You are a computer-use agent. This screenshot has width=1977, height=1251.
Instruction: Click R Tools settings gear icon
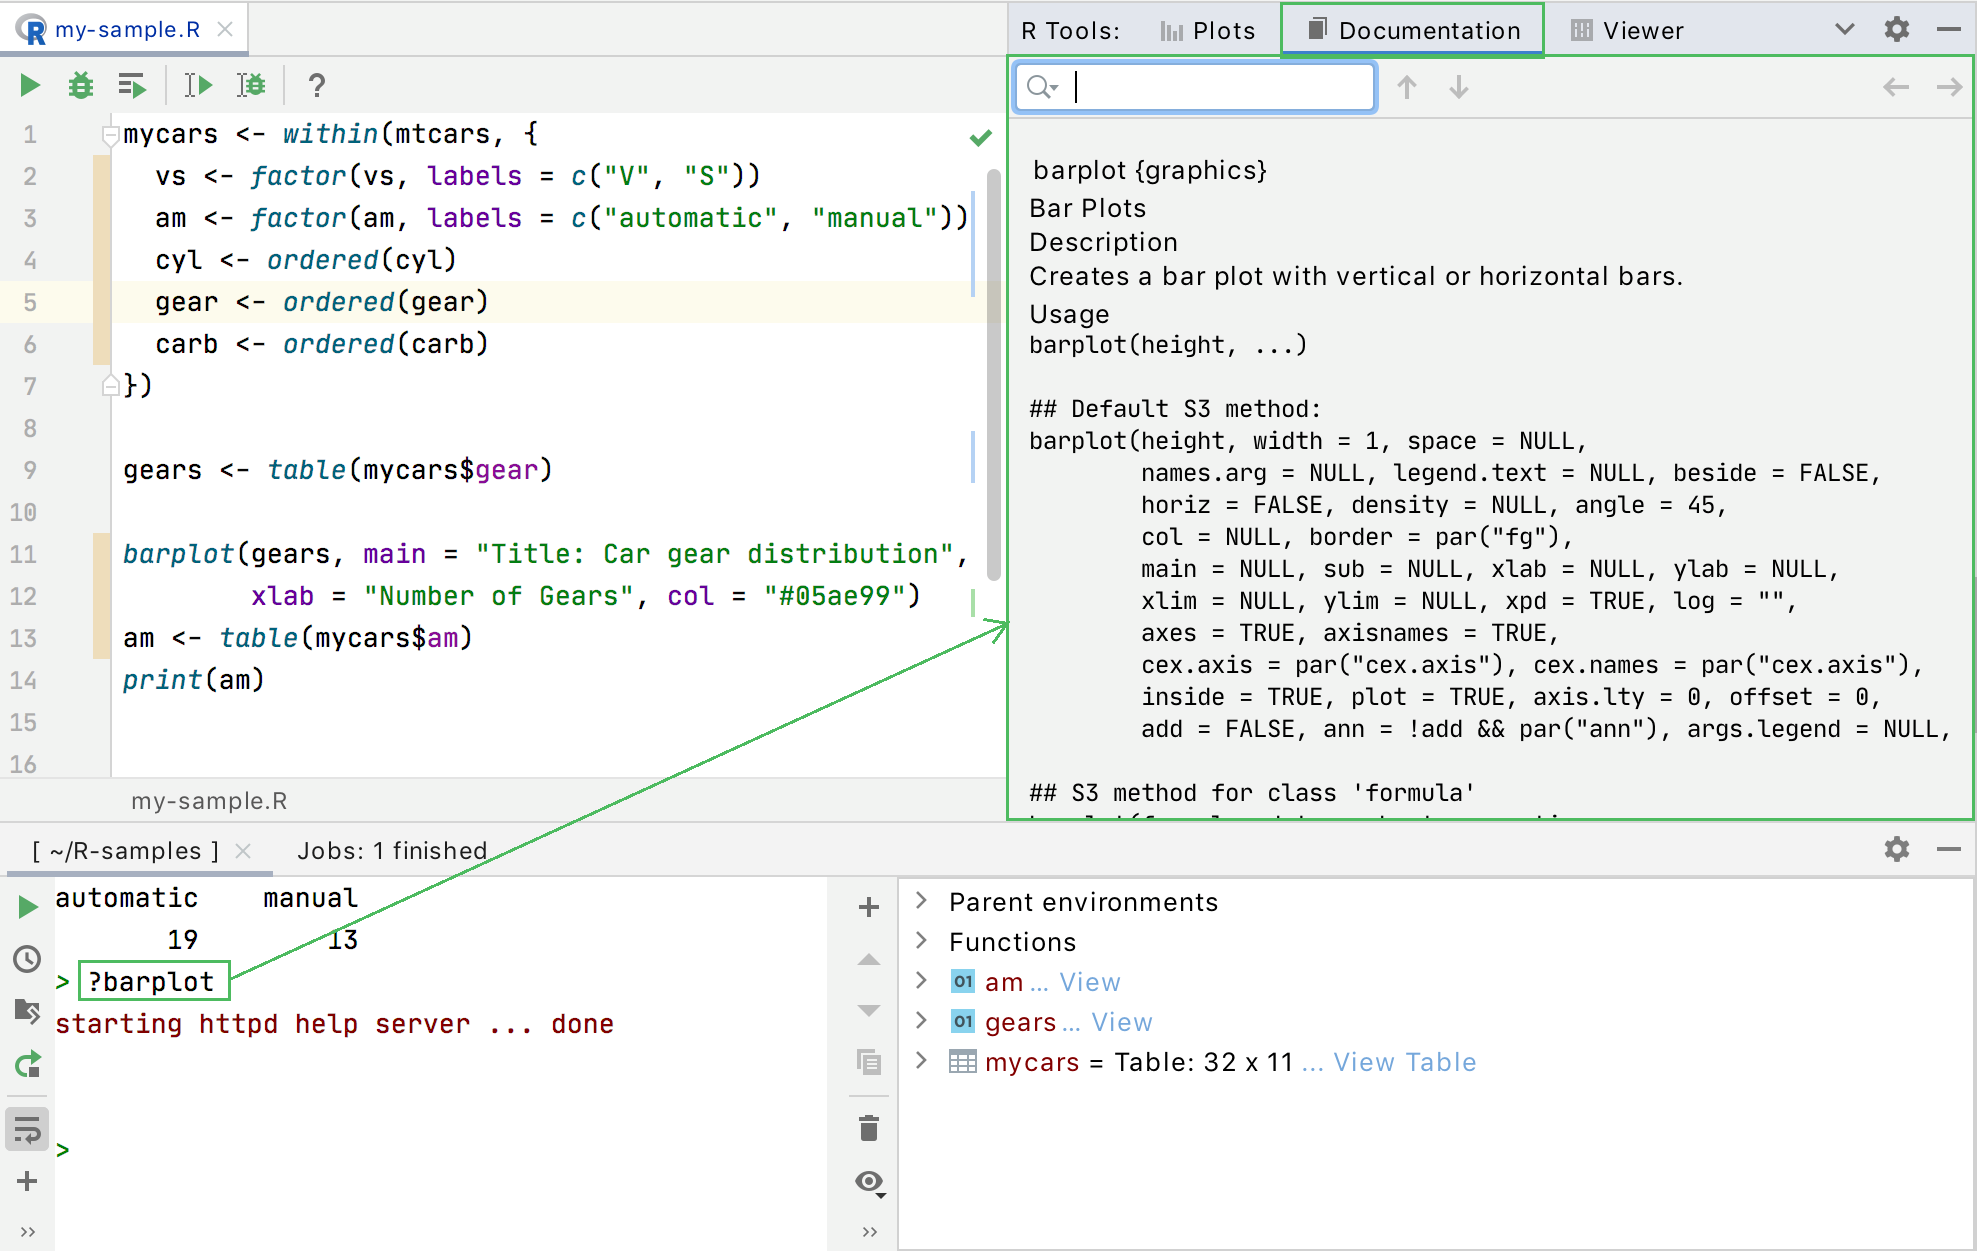point(1896,30)
